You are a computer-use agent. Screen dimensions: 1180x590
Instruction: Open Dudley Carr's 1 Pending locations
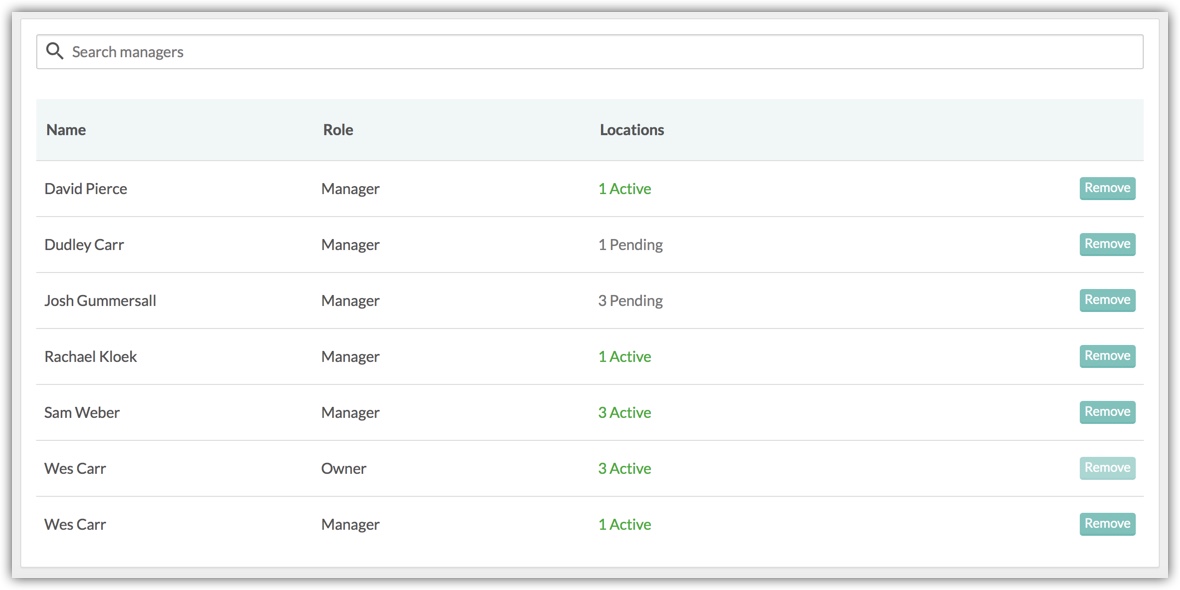click(631, 245)
